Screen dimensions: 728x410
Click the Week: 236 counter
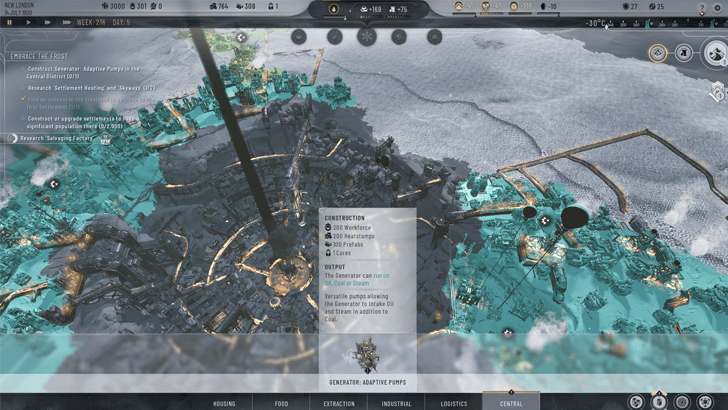click(91, 22)
